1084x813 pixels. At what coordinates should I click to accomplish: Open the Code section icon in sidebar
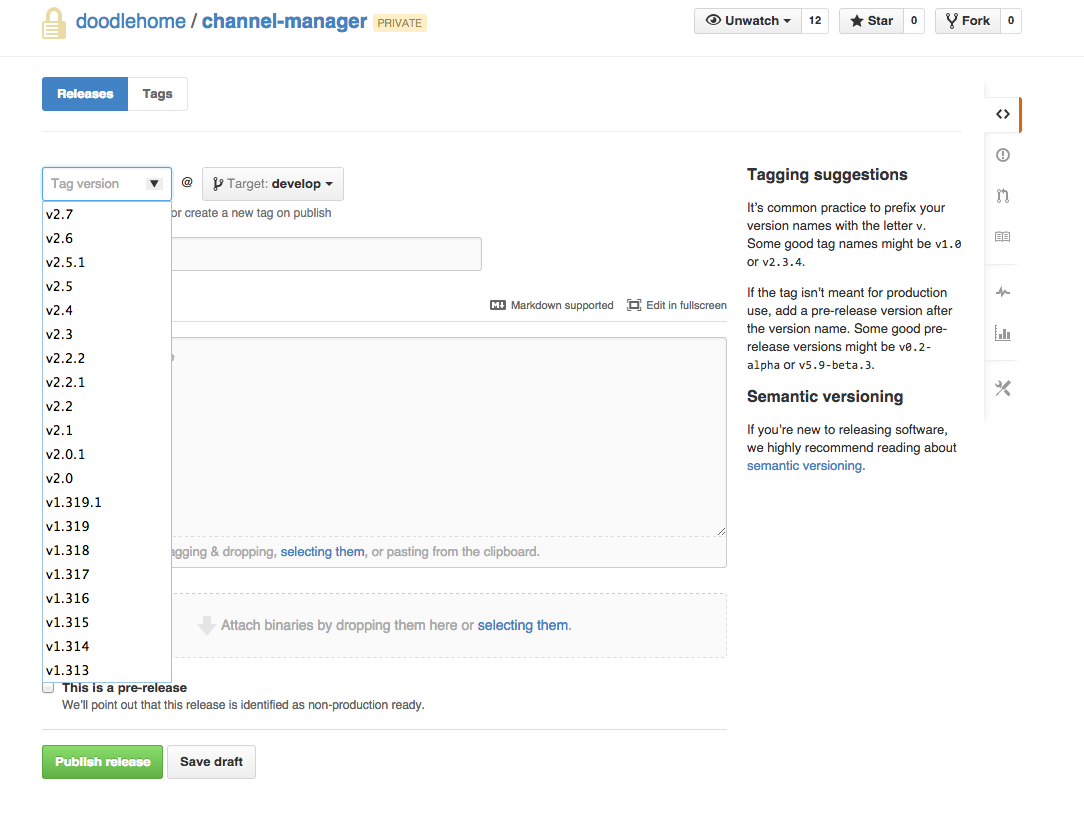coord(1002,114)
